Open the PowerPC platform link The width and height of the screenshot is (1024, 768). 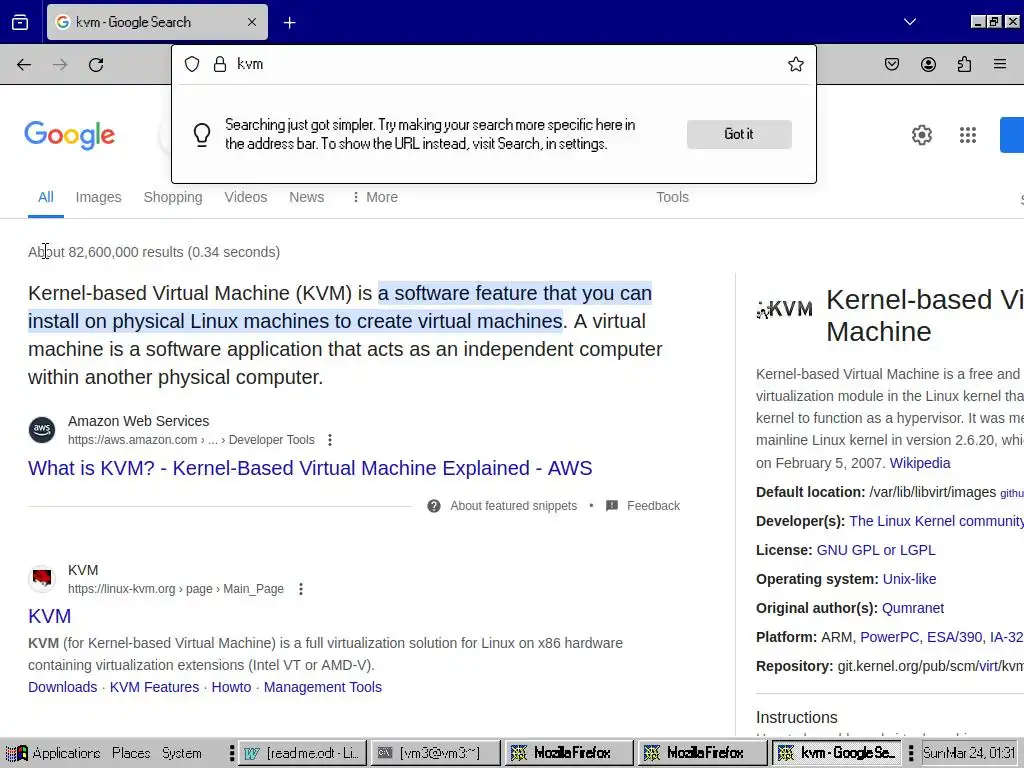click(887, 637)
